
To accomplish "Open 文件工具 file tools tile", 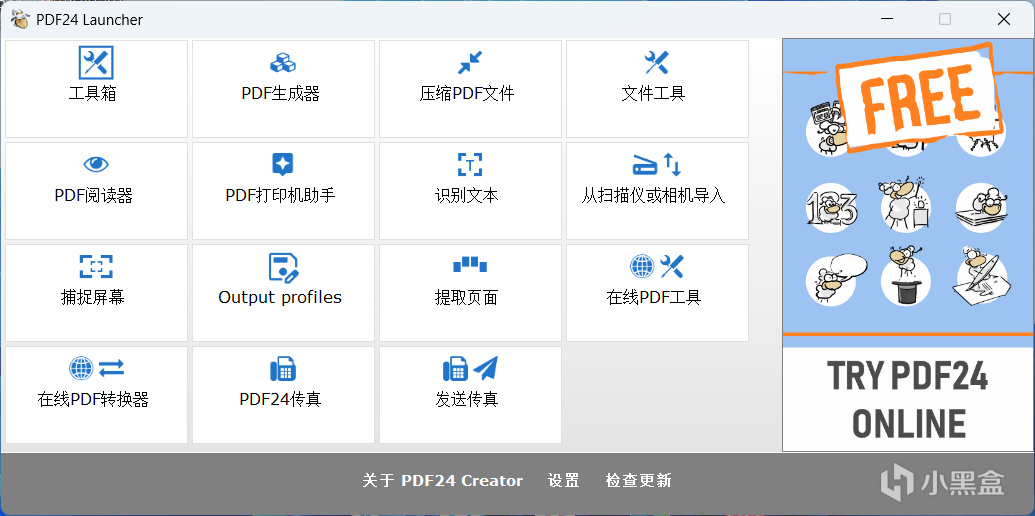I will tap(657, 89).
